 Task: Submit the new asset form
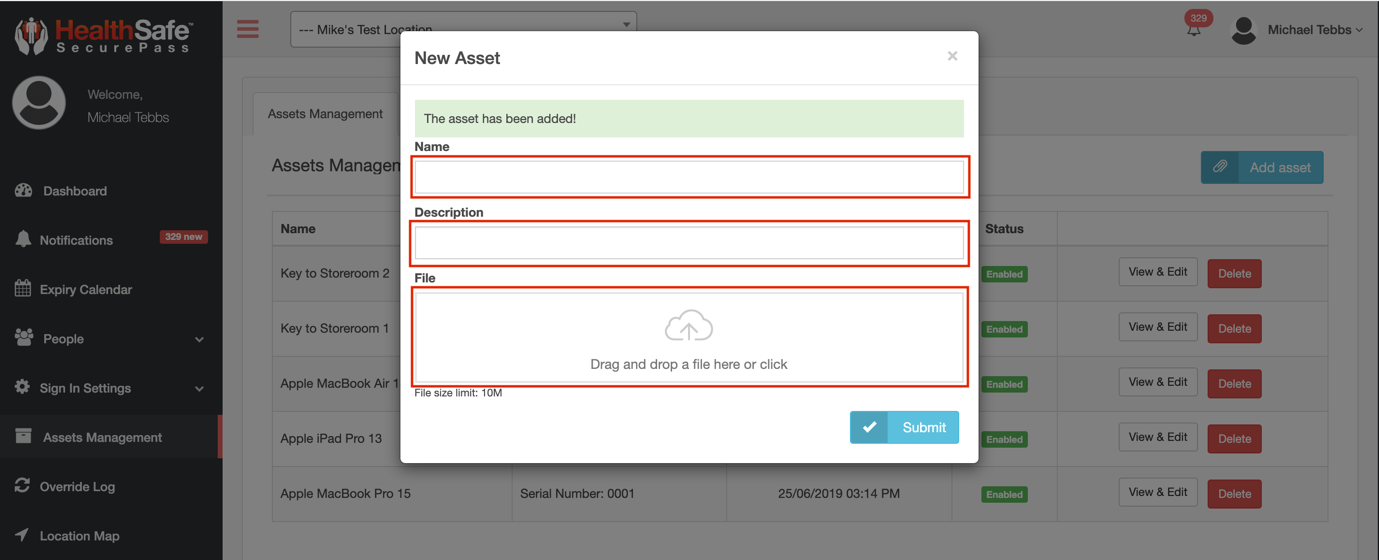click(x=904, y=427)
